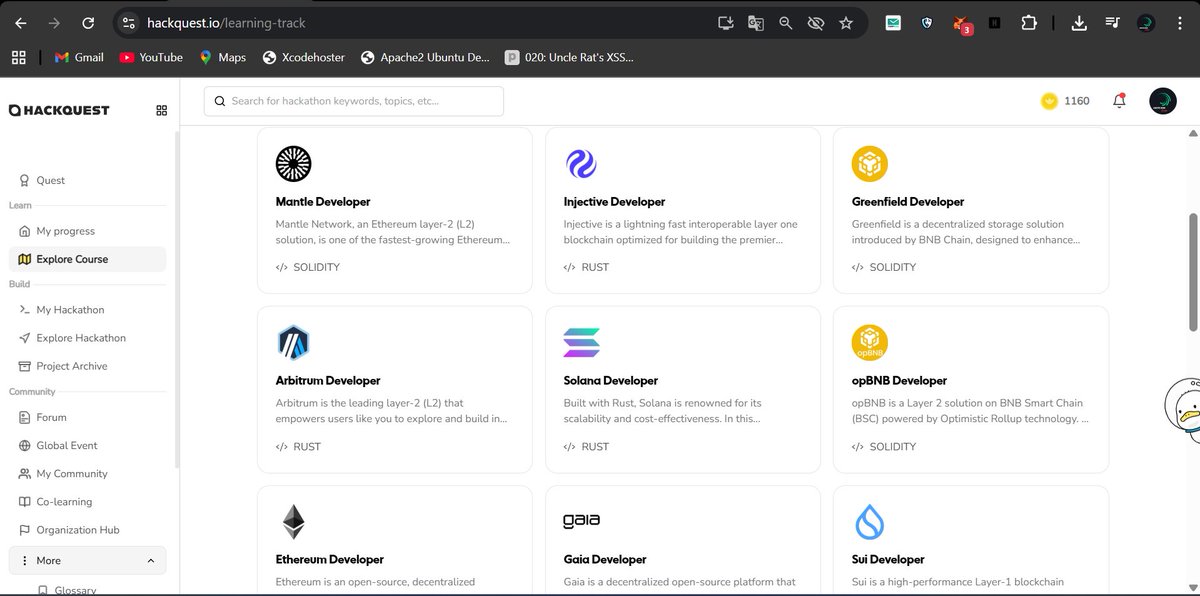Image resolution: width=1200 pixels, height=596 pixels.
Task: Open notifications bell
Action: point(1119,101)
